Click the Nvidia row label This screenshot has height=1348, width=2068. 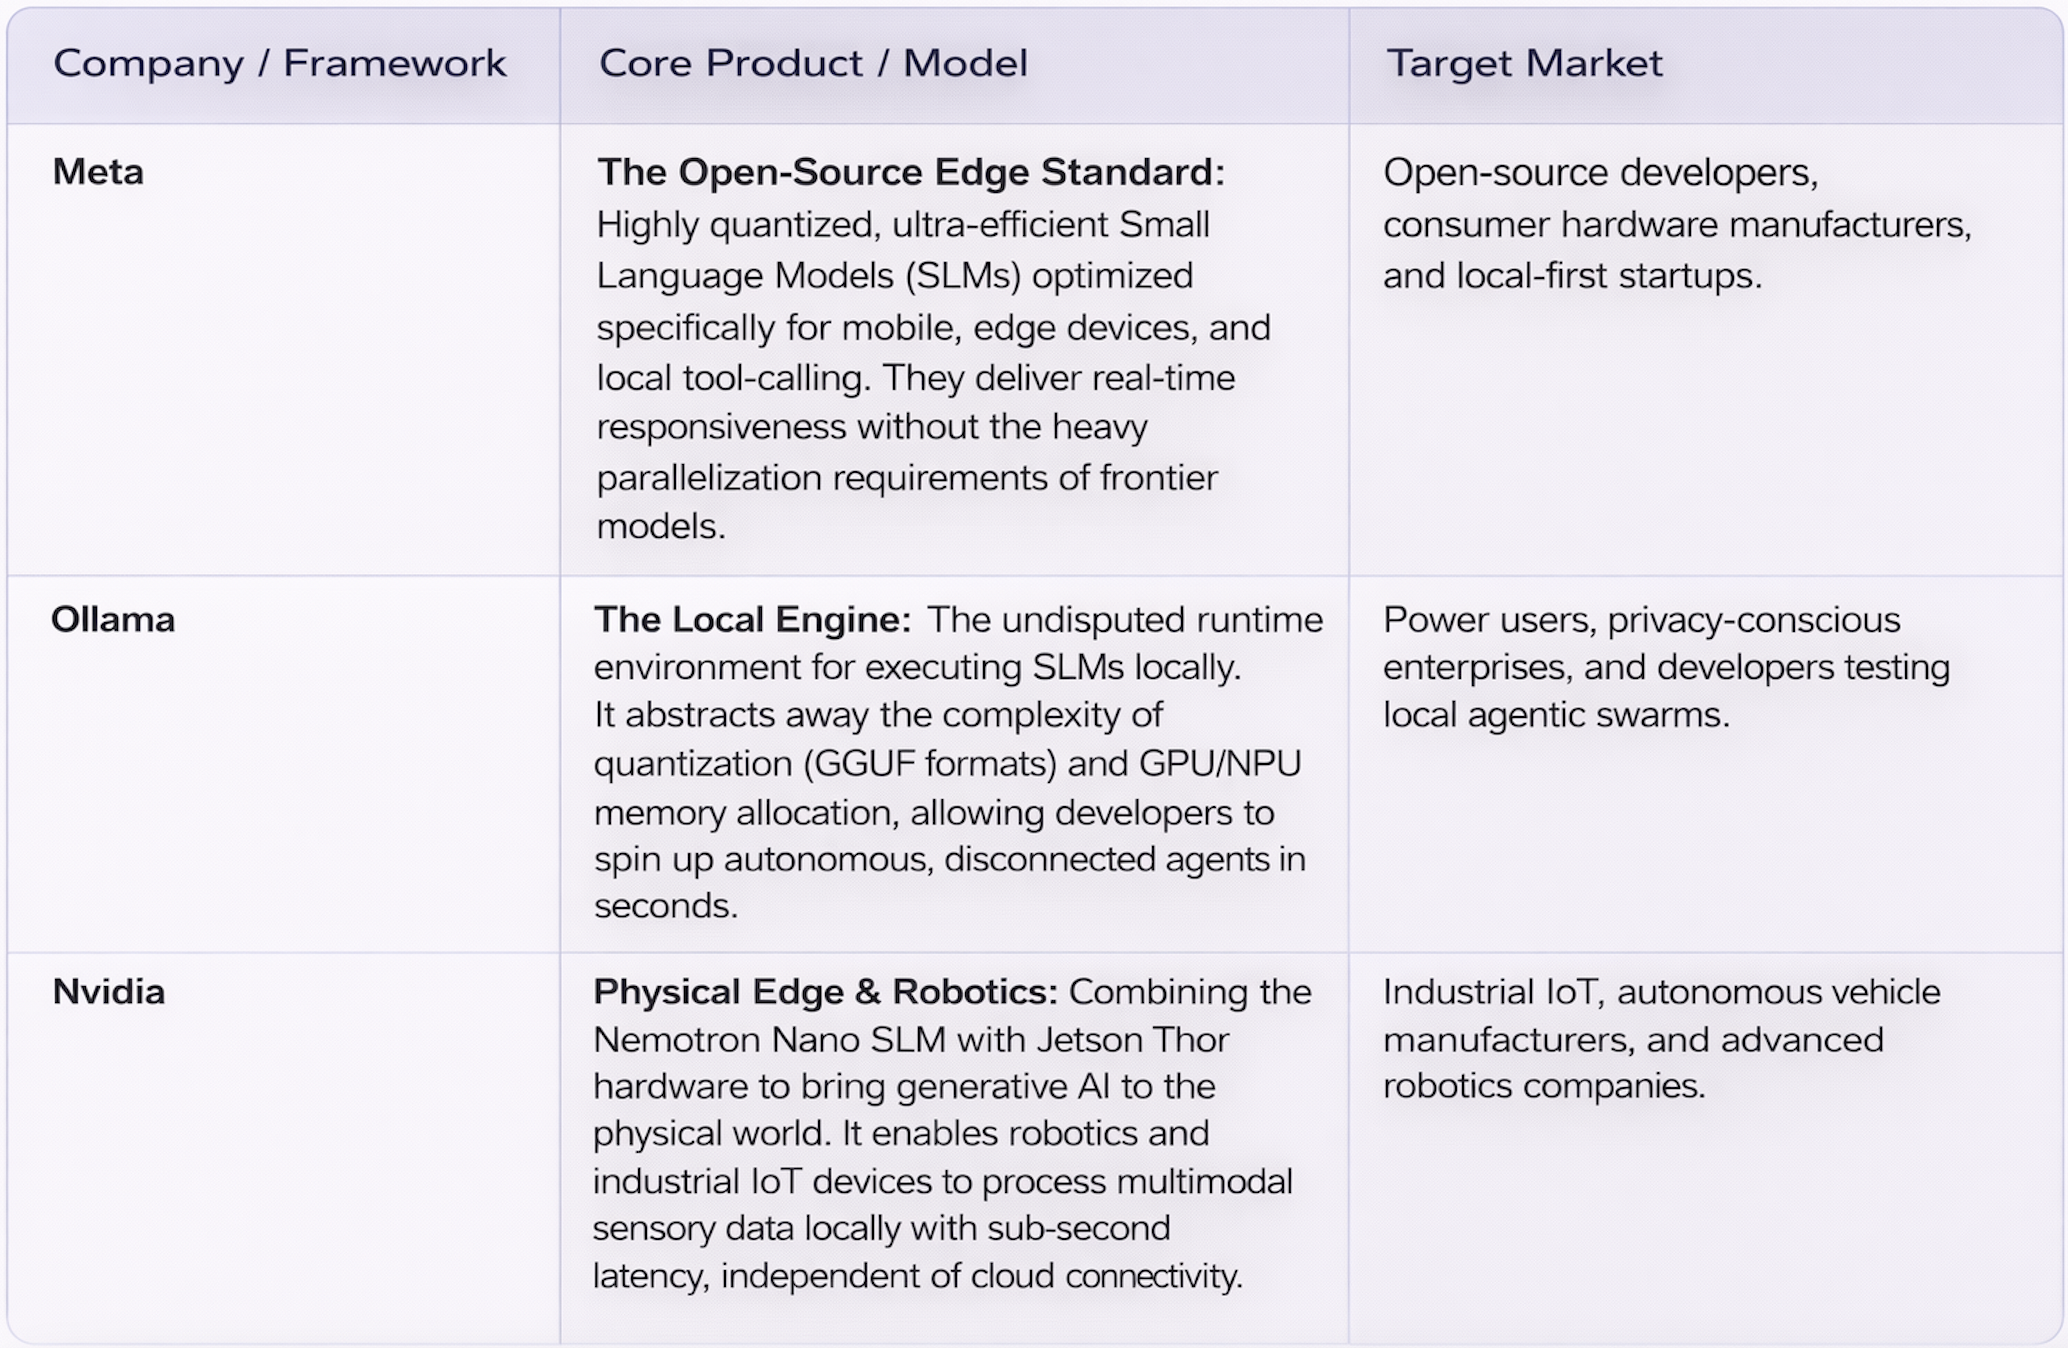pos(108,992)
